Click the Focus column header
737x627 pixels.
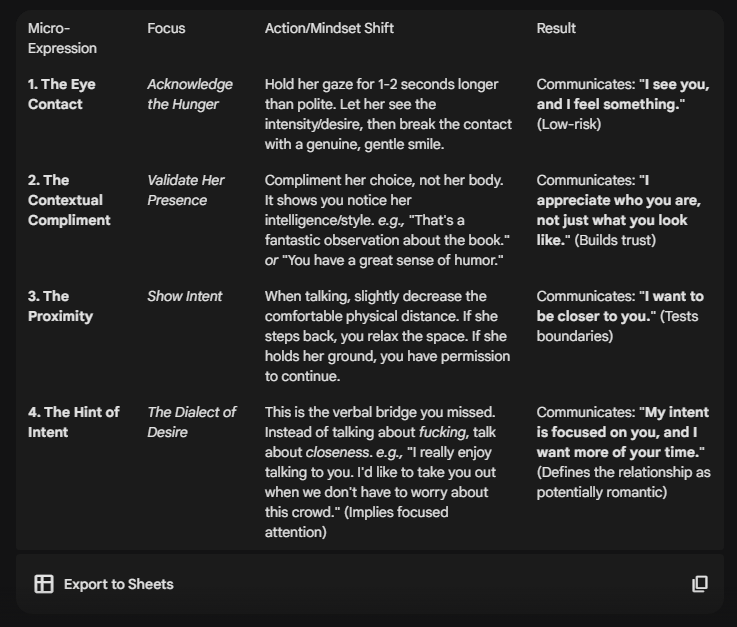coord(166,28)
